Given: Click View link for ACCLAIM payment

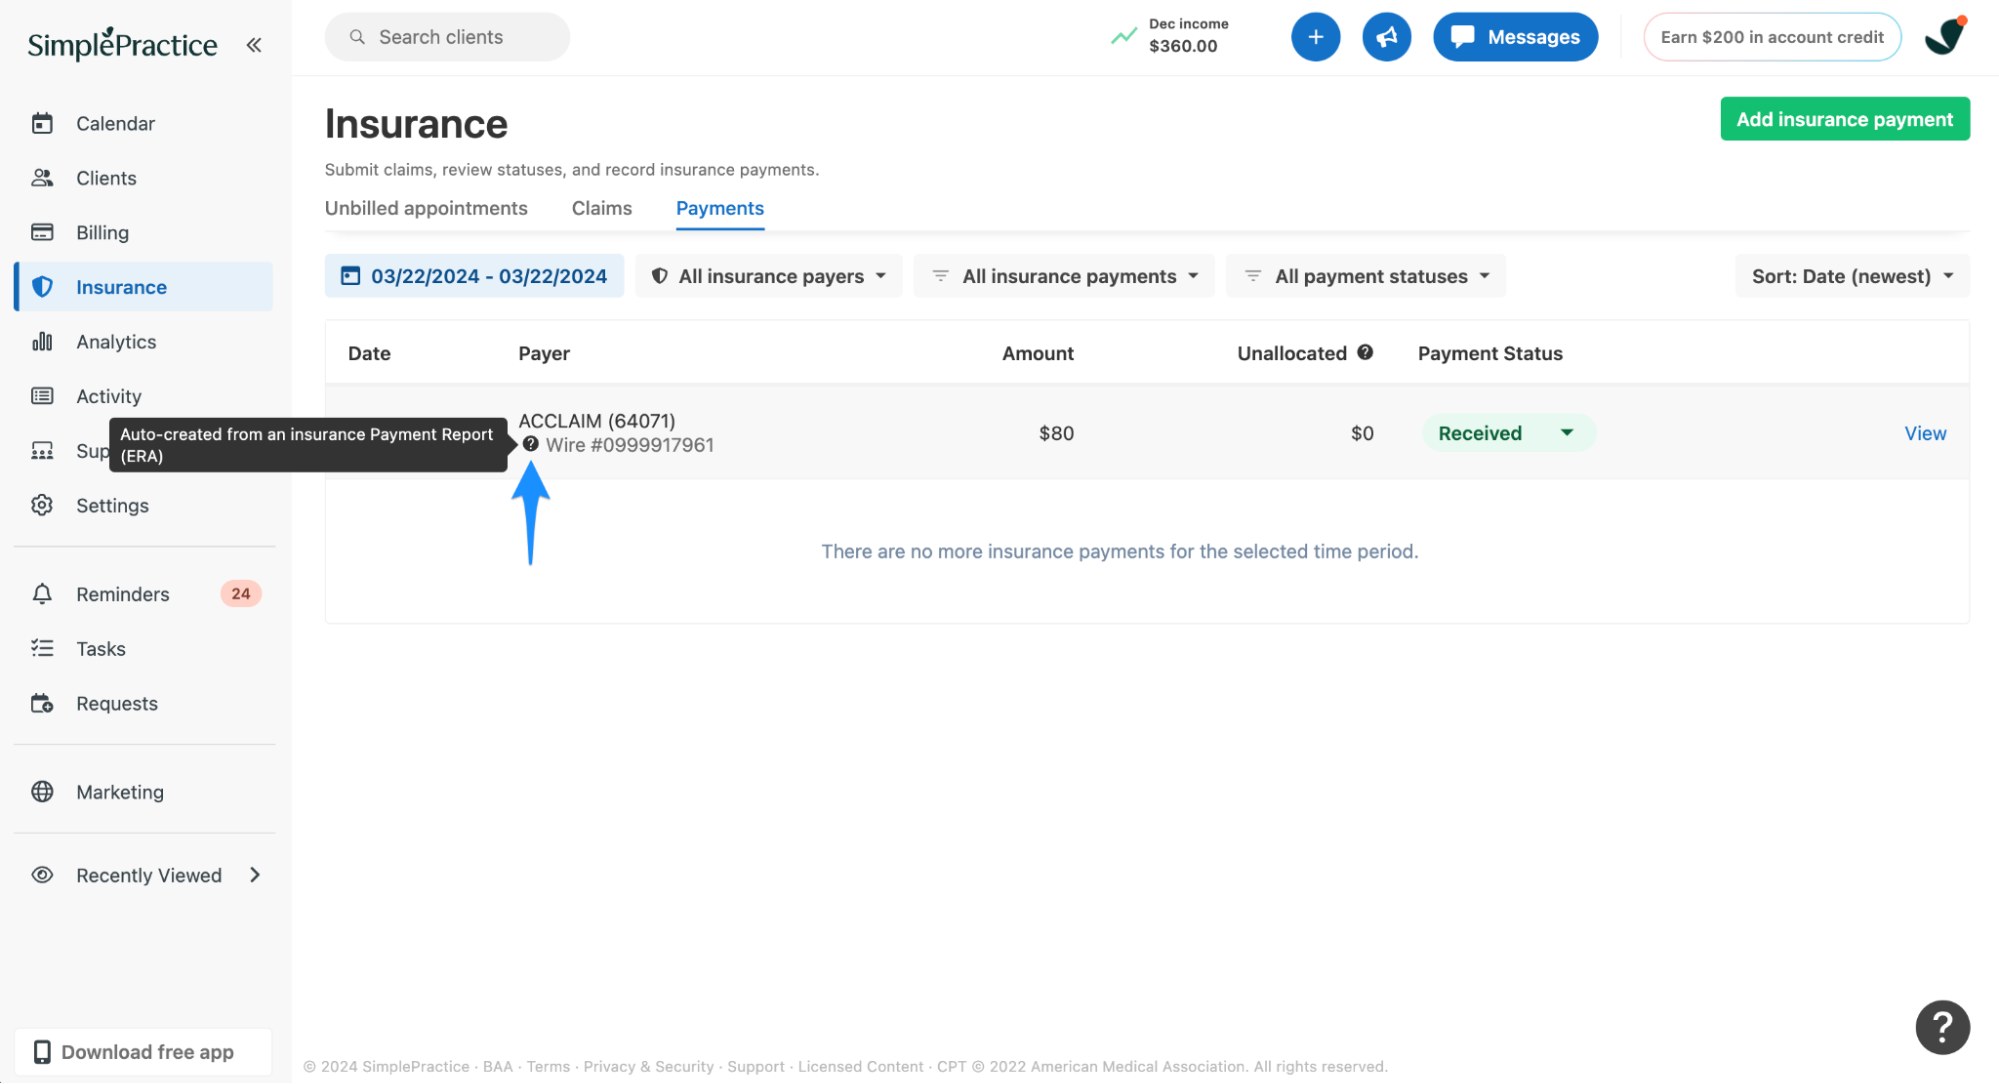Looking at the screenshot, I should (x=1925, y=433).
